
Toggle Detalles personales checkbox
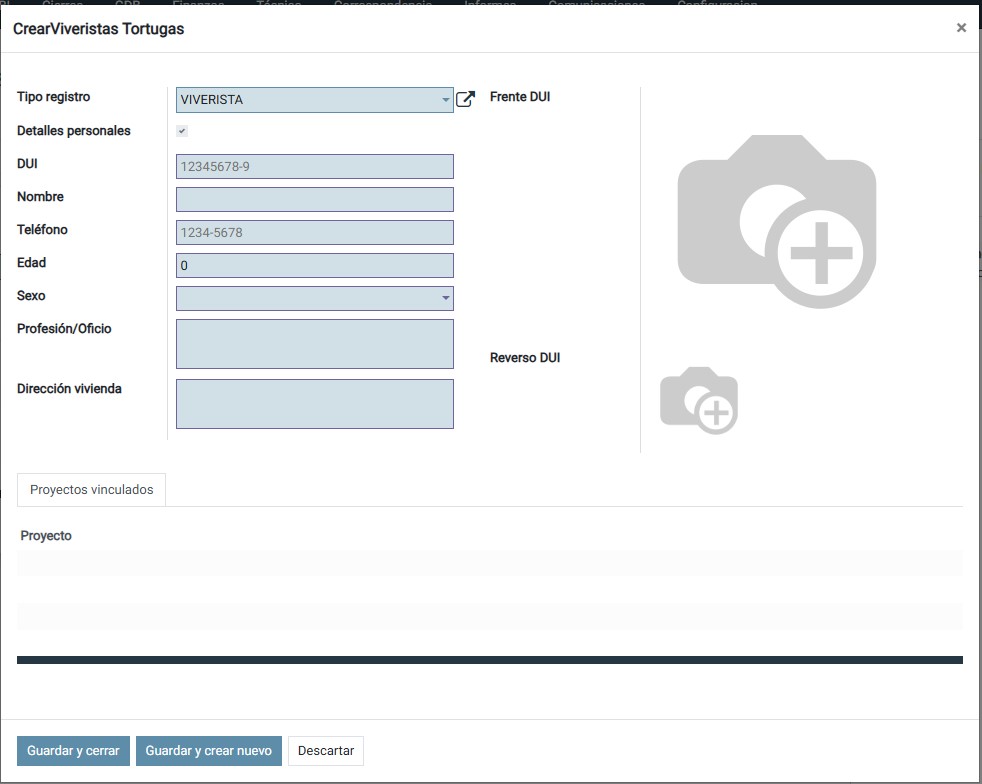pos(182,131)
